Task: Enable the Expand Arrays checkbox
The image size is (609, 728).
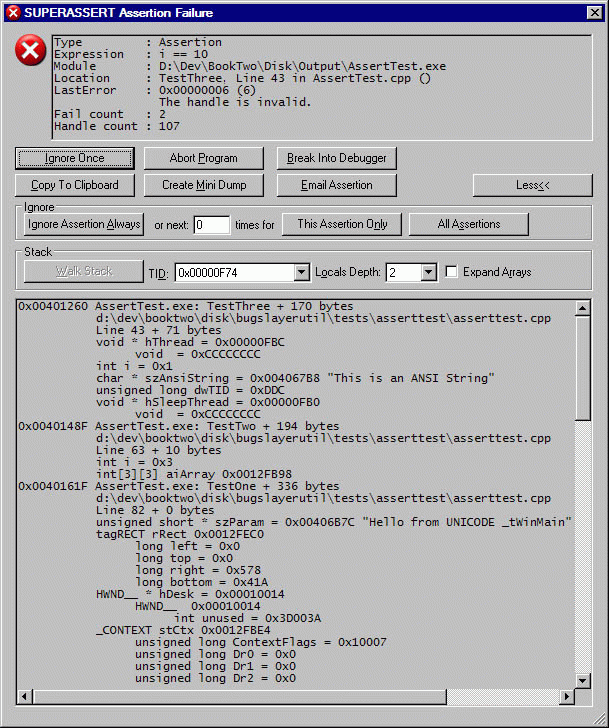Action: click(452, 272)
